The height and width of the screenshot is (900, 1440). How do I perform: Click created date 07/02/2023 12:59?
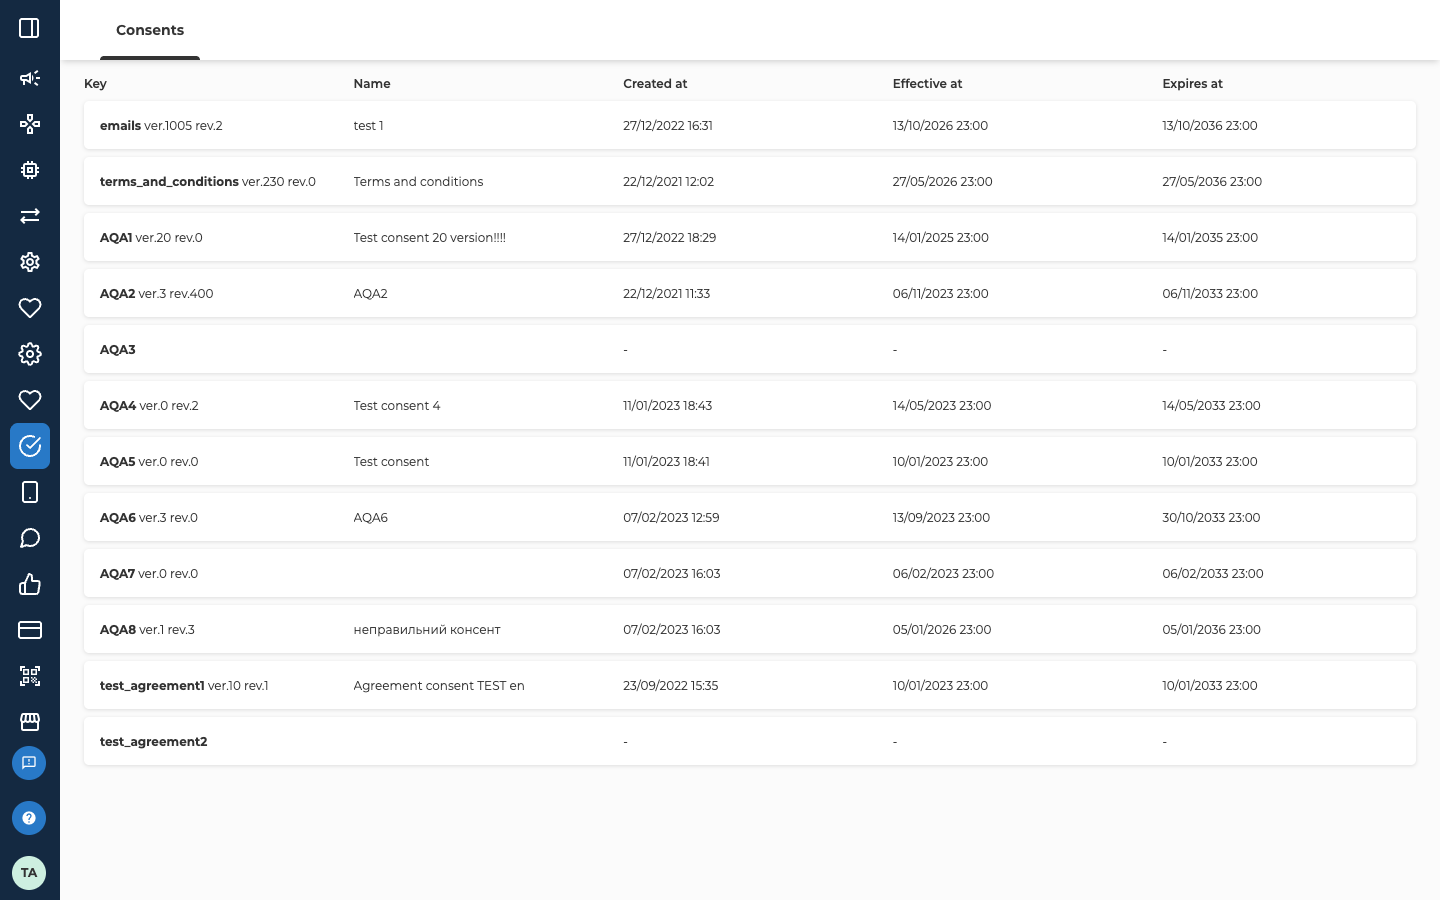pos(671,518)
